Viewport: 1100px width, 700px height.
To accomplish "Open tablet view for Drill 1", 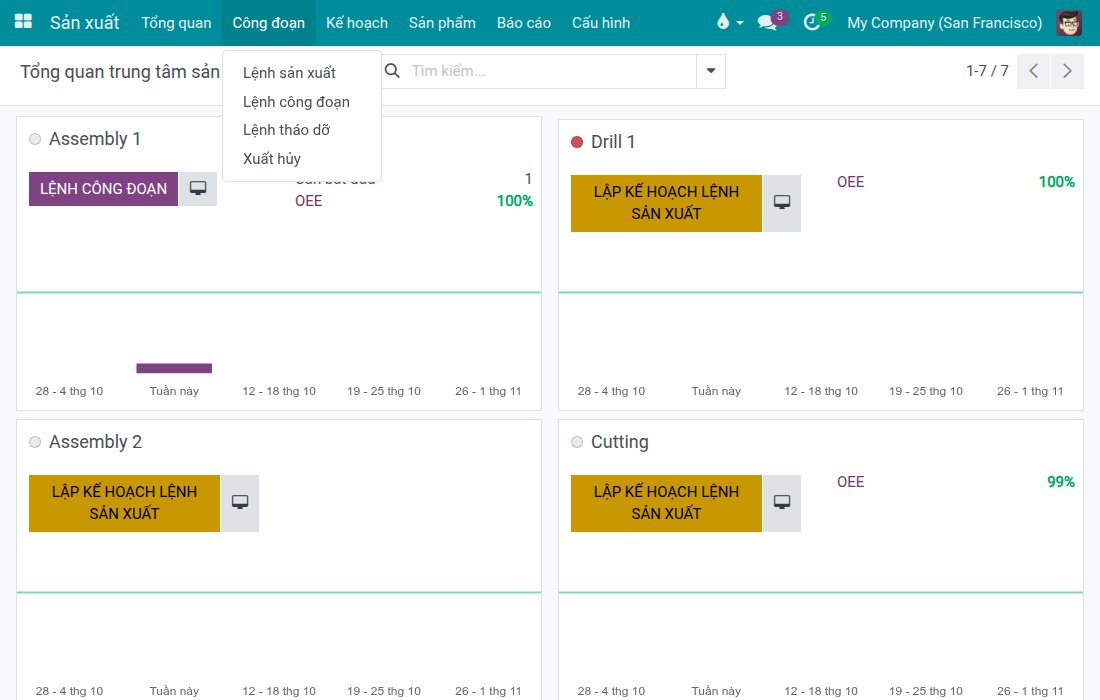I will [x=782, y=203].
